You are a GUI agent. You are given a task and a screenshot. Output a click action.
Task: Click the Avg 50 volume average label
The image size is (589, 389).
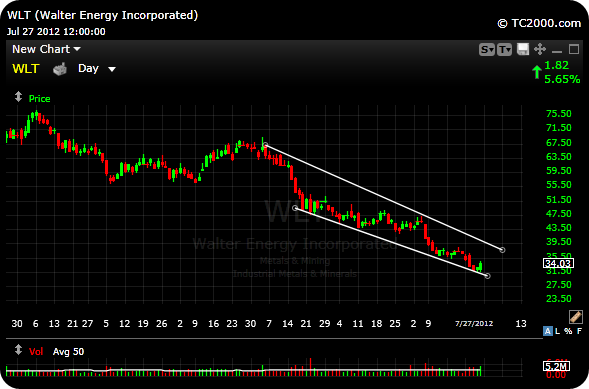click(x=68, y=351)
